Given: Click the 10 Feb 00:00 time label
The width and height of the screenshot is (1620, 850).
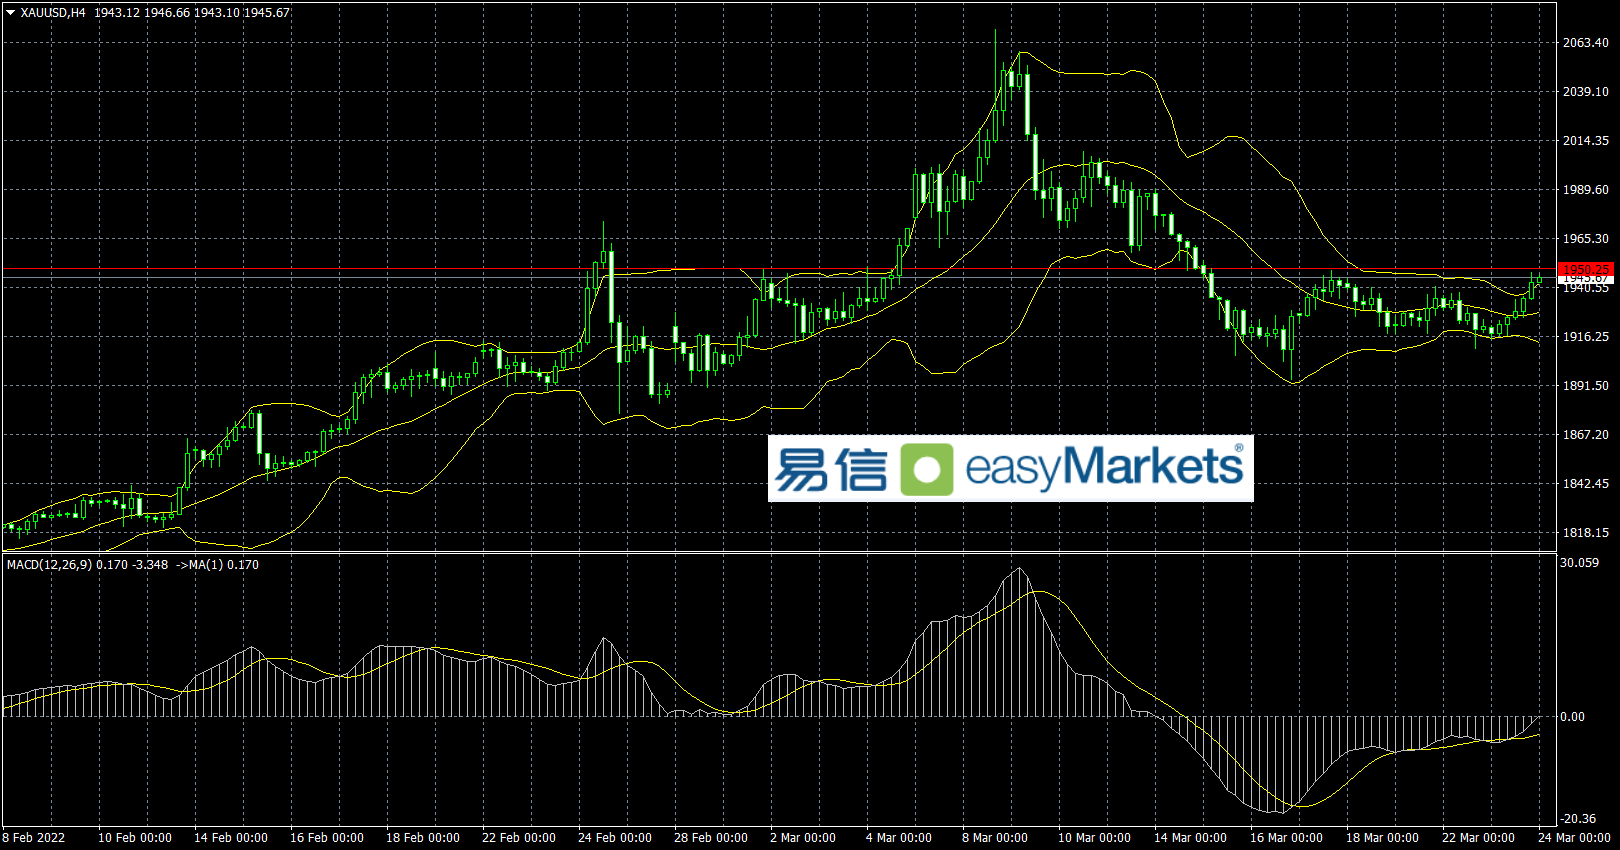Looking at the screenshot, I should [135, 838].
